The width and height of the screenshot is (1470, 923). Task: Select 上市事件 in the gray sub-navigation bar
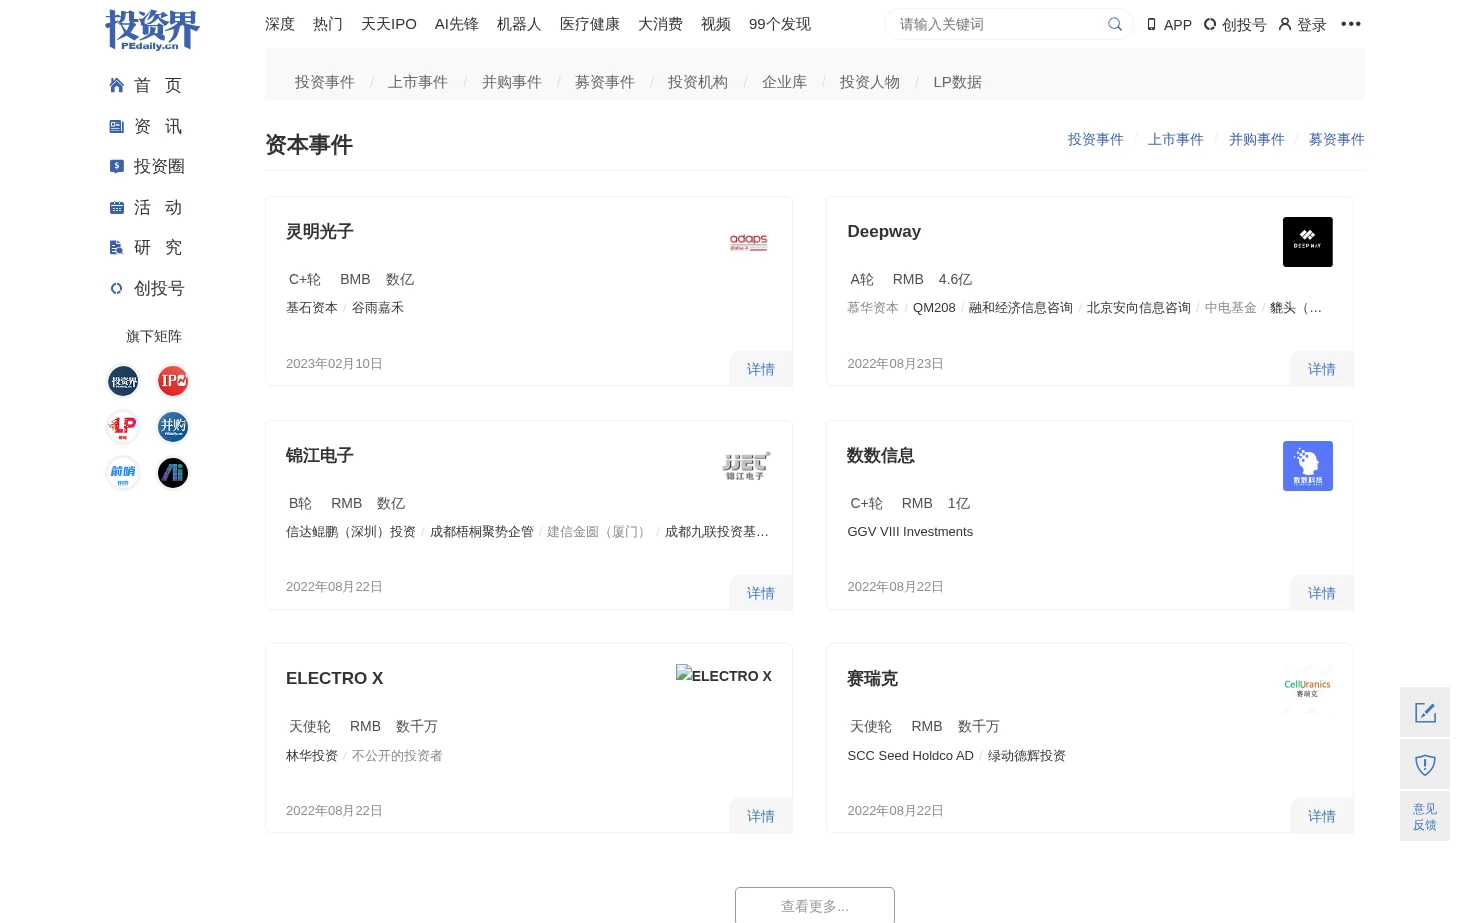coord(418,82)
